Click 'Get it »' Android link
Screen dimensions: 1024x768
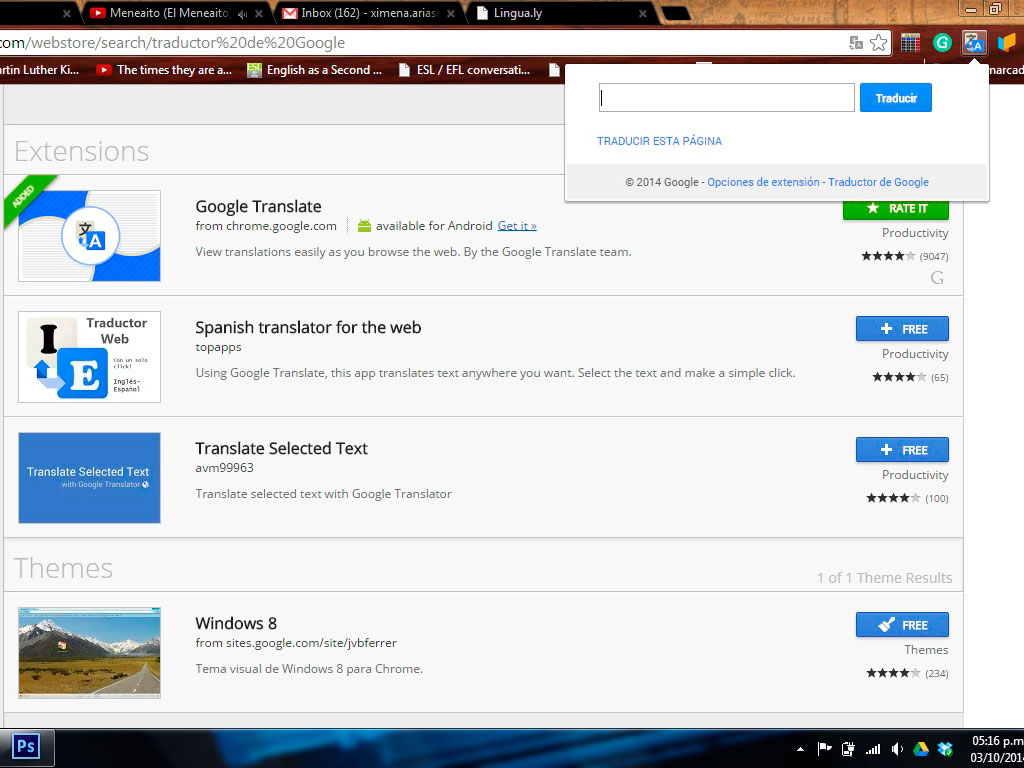517,226
